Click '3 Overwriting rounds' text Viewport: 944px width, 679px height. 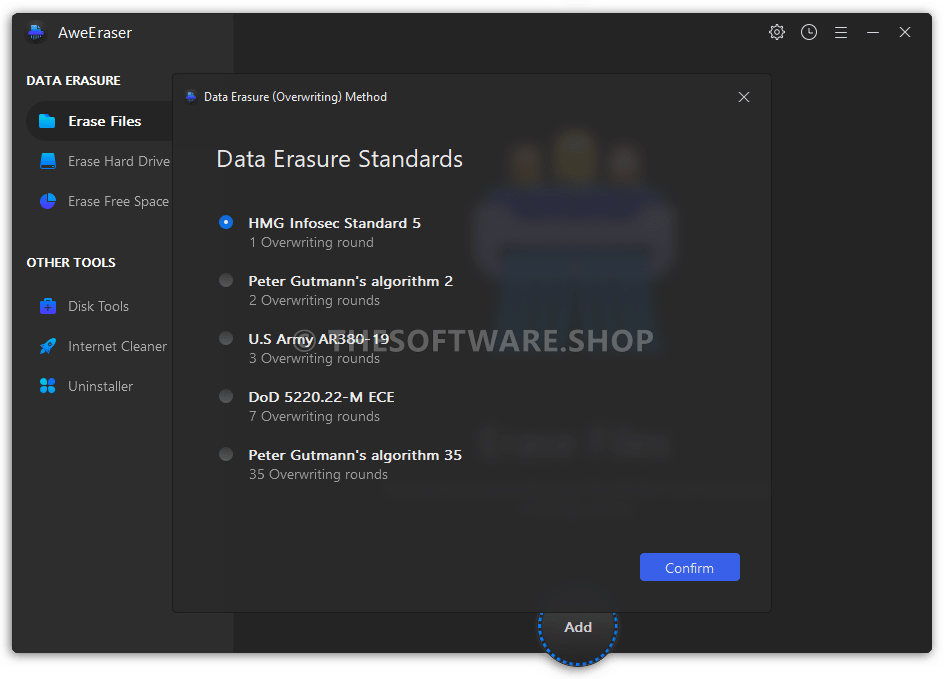314,358
